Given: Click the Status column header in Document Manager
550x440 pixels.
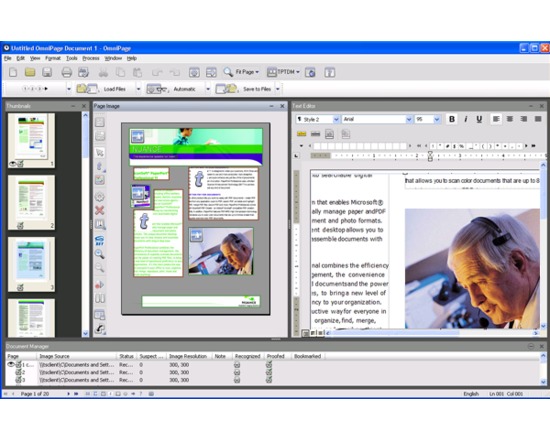Looking at the screenshot, I should [x=126, y=356].
